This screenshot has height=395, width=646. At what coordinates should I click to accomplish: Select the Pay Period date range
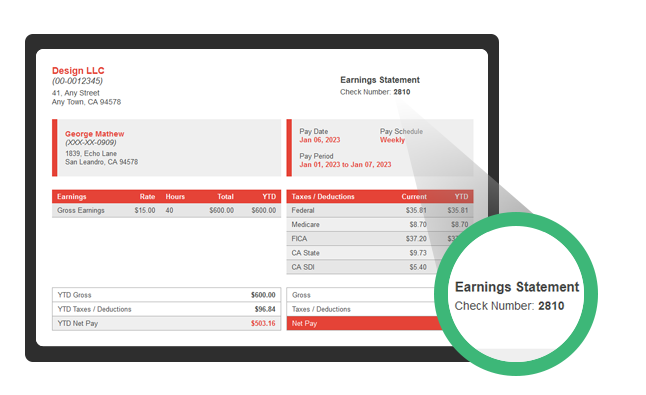(345, 164)
